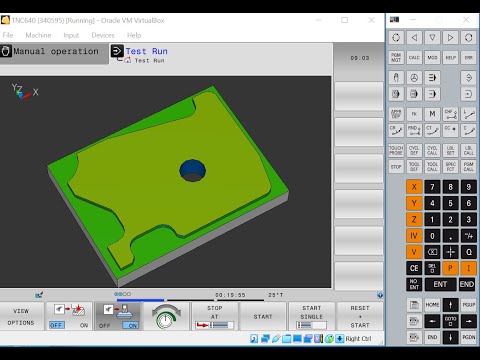Click the STOP AT softkey
480x360 pixels.
click(x=214, y=316)
